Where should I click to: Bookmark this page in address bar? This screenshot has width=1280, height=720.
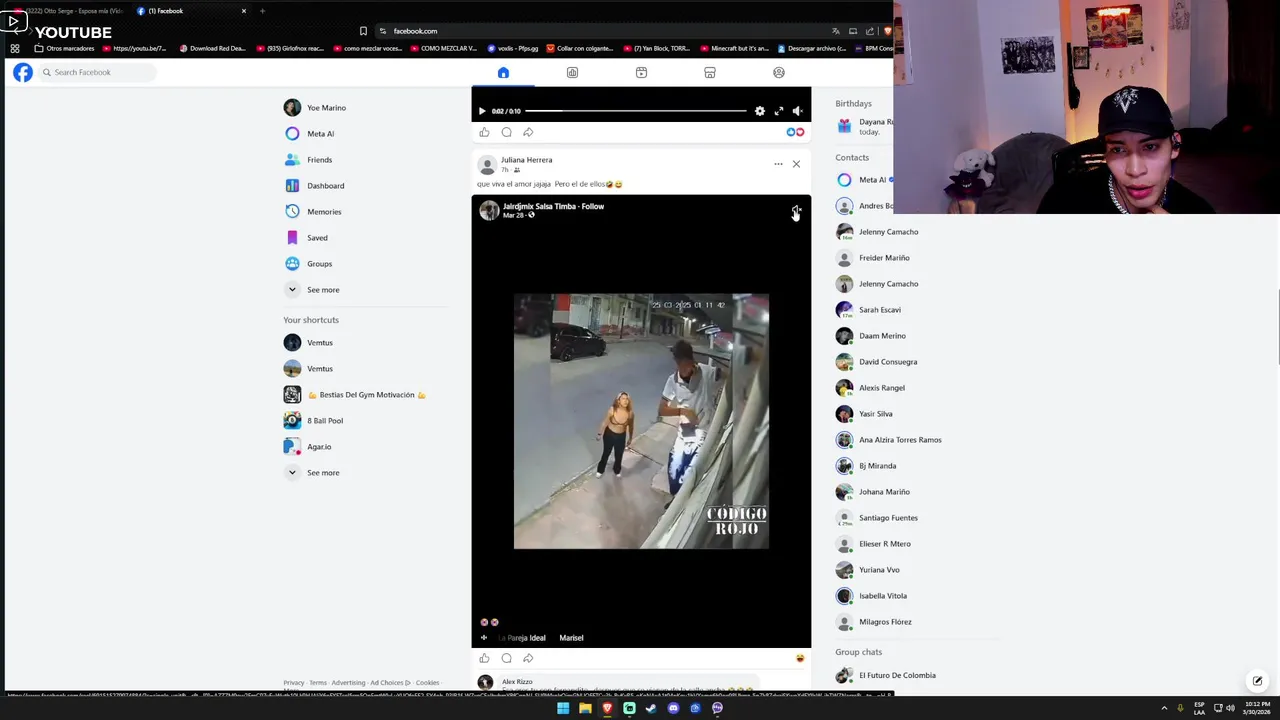click(x=363, y=31)
